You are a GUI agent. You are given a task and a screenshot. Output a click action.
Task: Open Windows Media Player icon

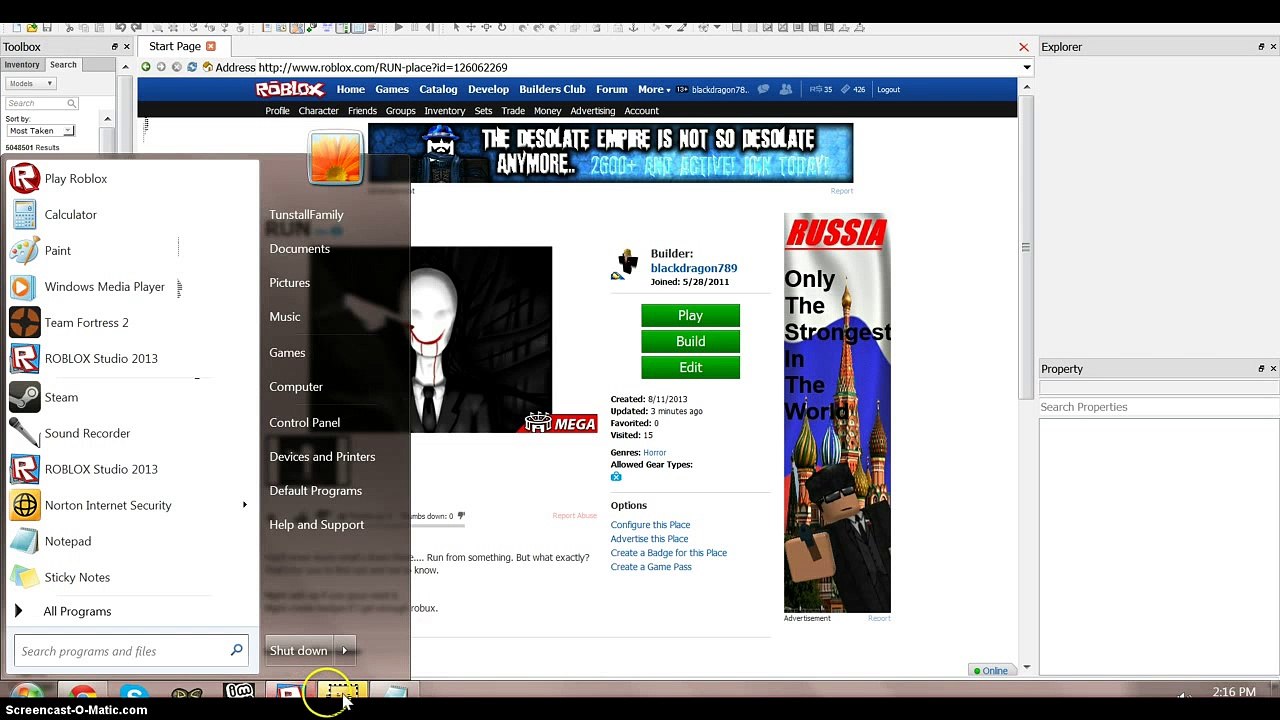pyautogui.click(x=25, y=287)
